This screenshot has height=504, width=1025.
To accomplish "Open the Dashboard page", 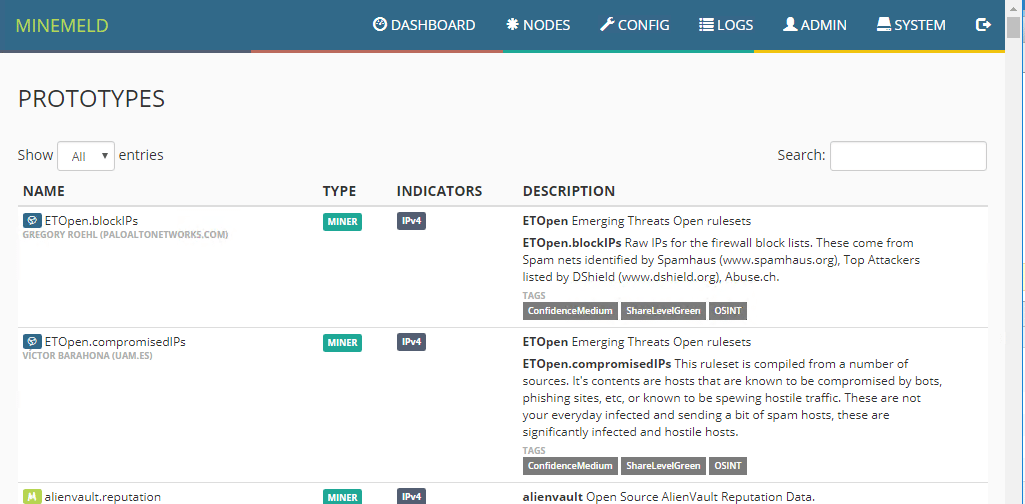I will pyautogui.click(x=424, y=25).
